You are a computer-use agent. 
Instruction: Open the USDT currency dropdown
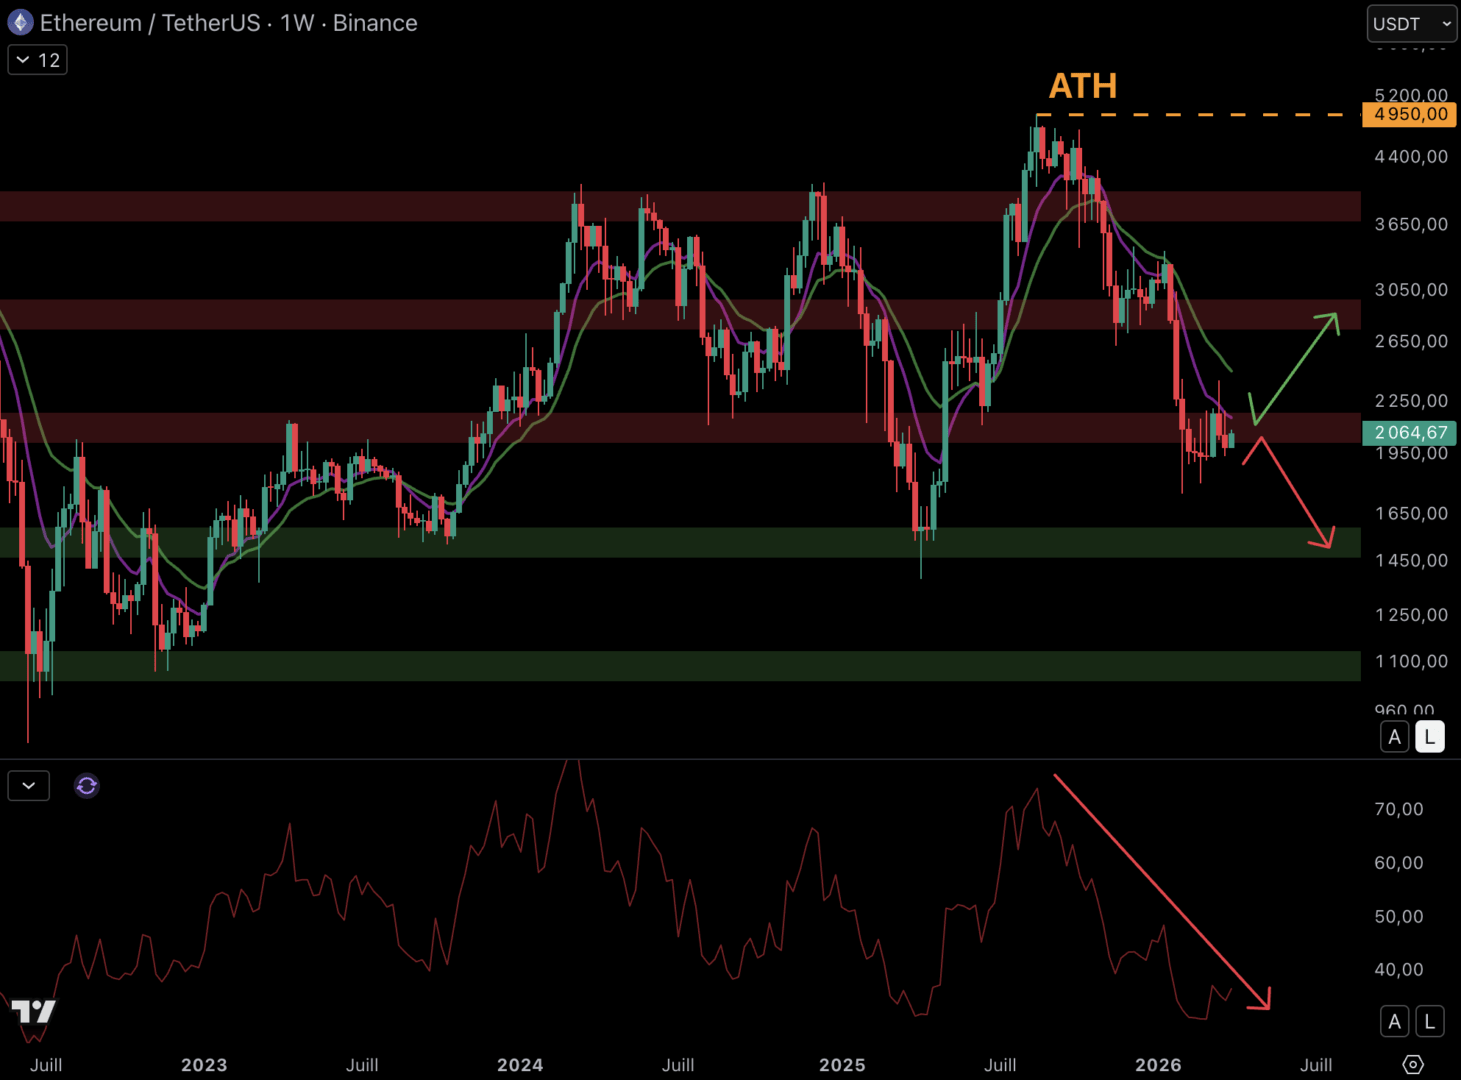pos(1411,23)
